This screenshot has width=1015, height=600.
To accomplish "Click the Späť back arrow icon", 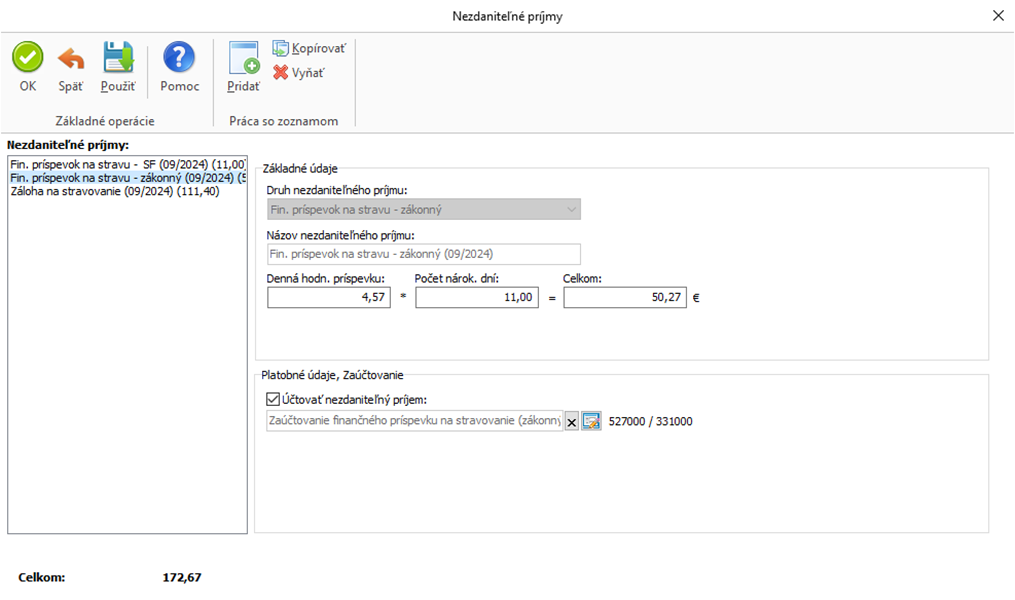I will point(70,58).
